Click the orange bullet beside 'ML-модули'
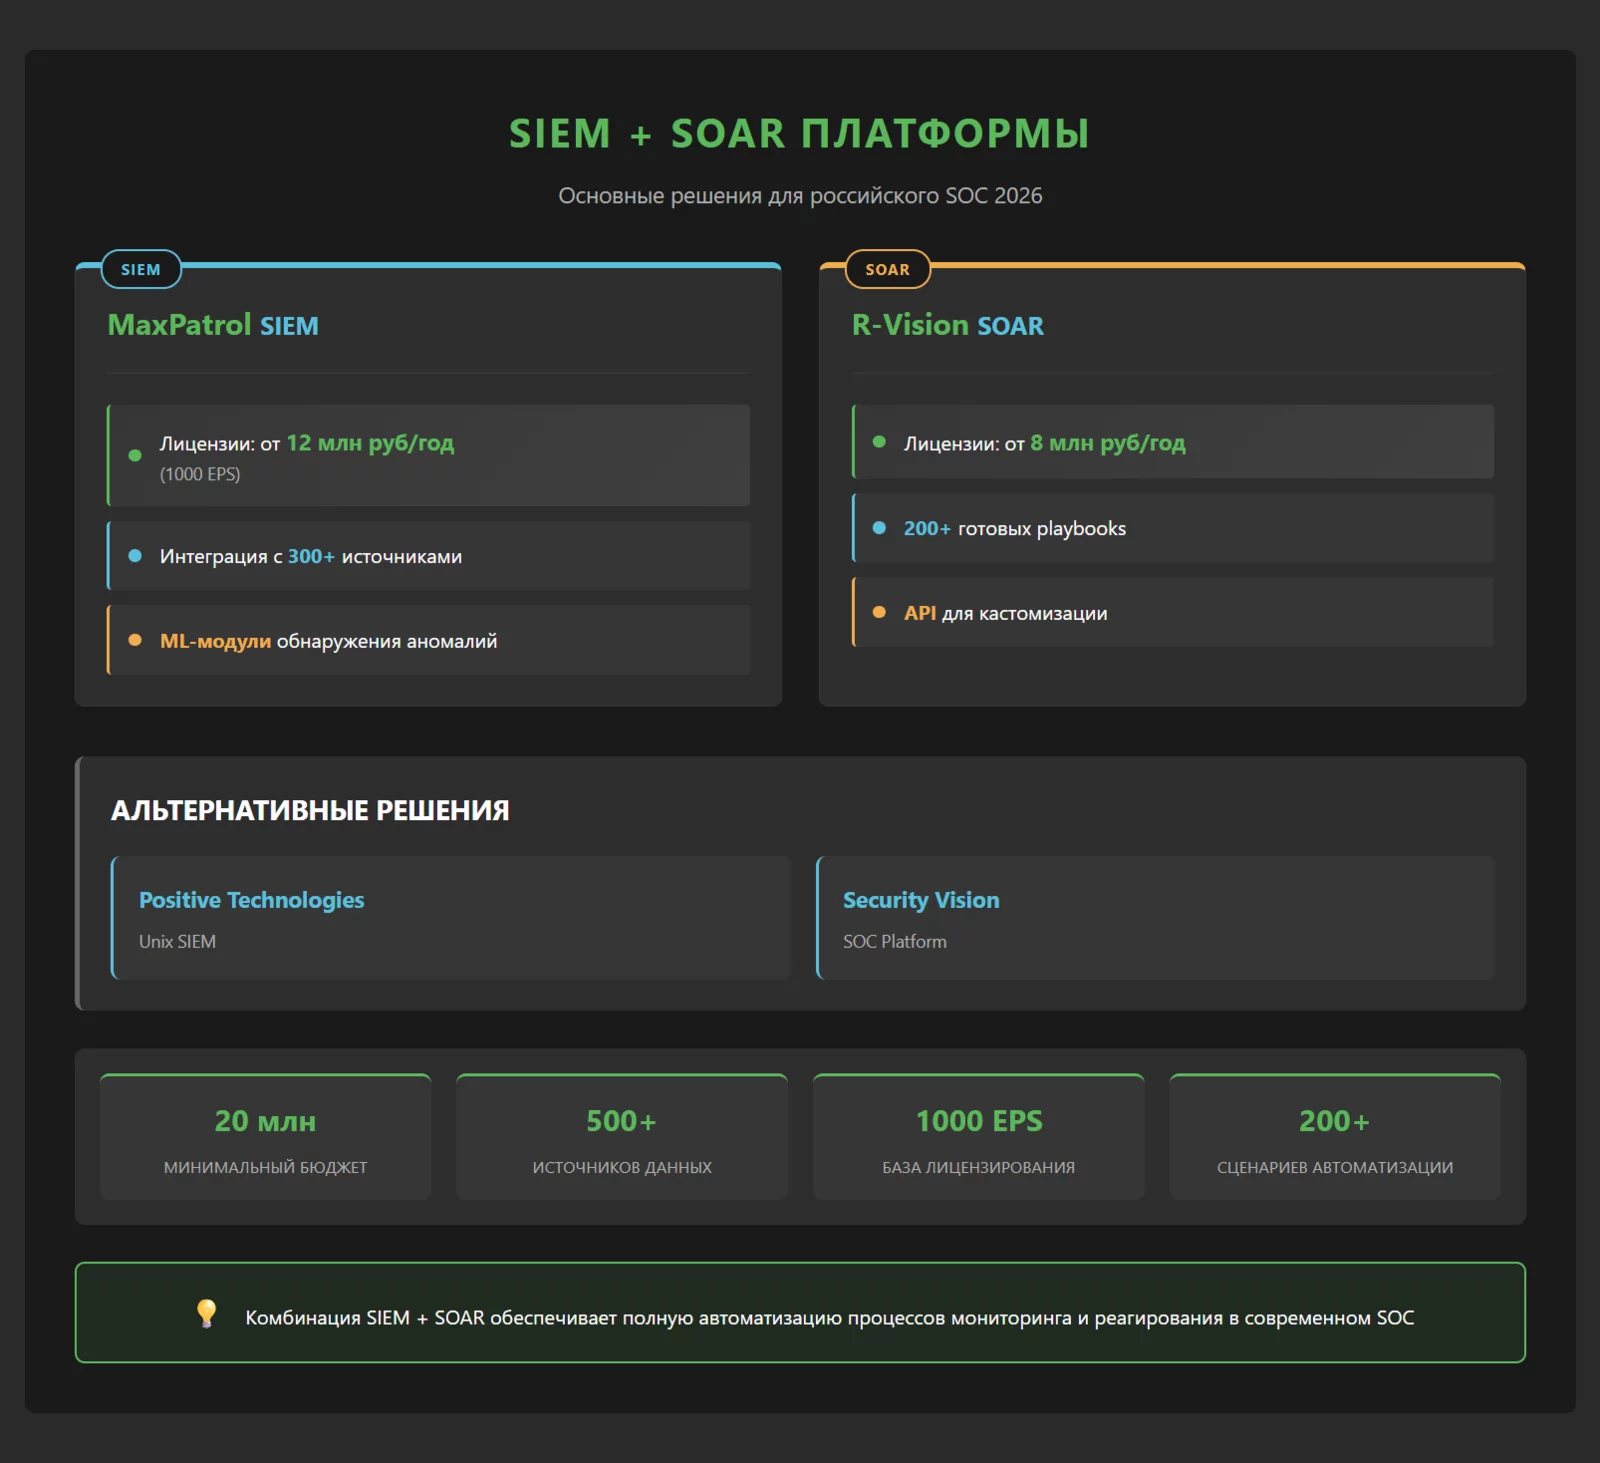 tap(135, 640)
